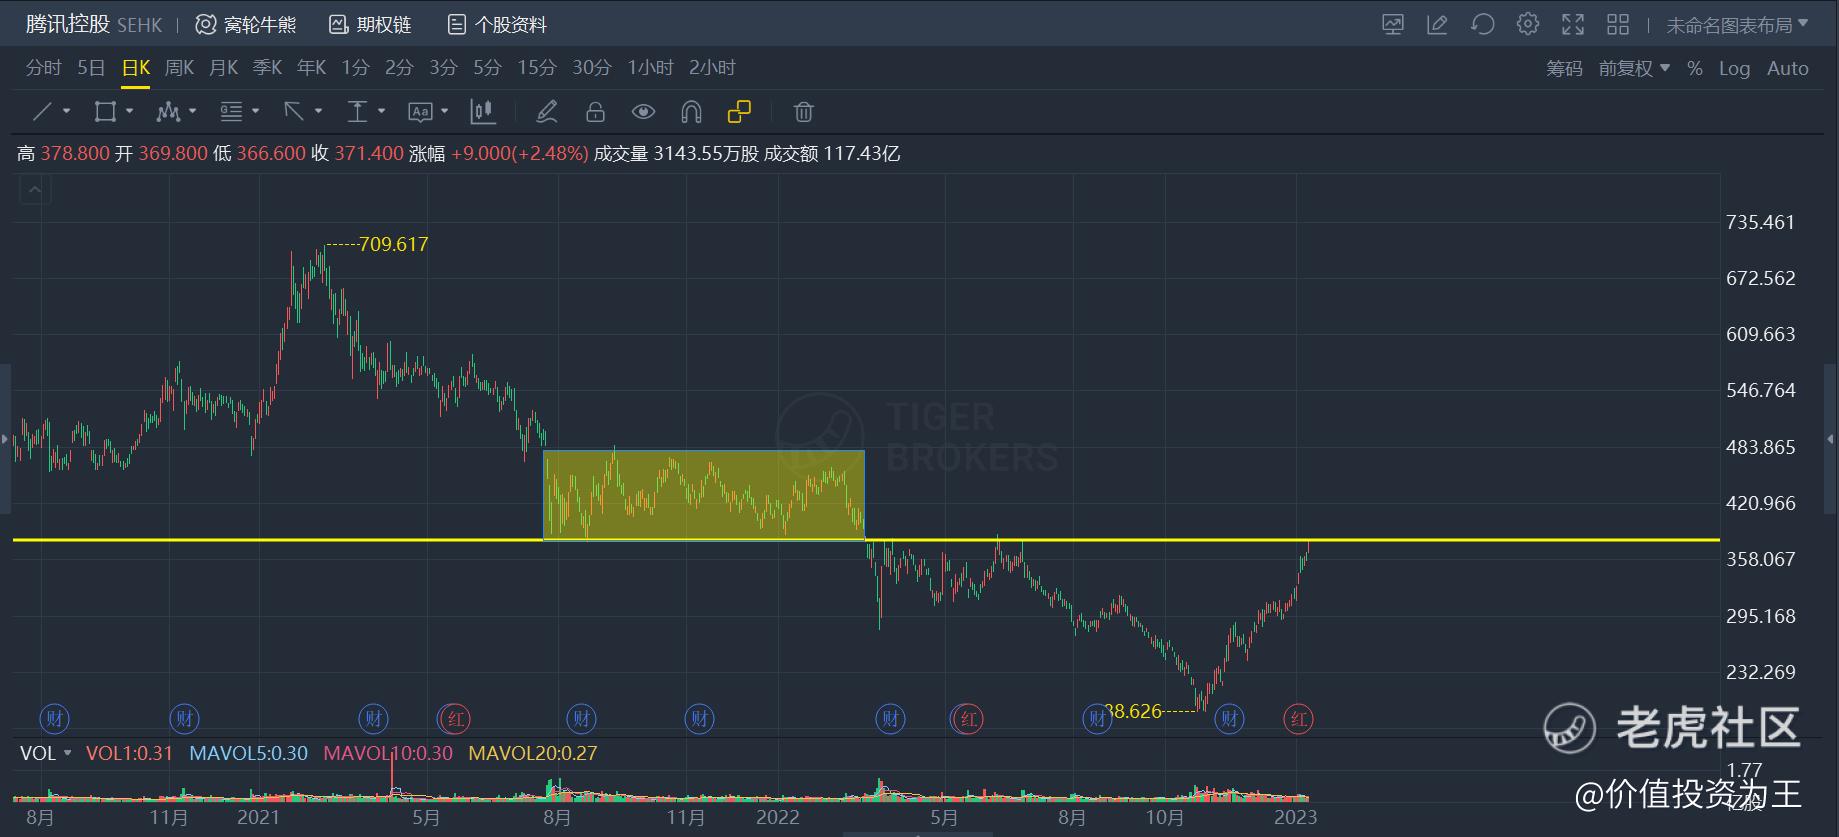Image resolution: width=1839 pixels, height=837 pixels.
Task: Click the 个股资料 stock profile icon
Action: point(456,25)
